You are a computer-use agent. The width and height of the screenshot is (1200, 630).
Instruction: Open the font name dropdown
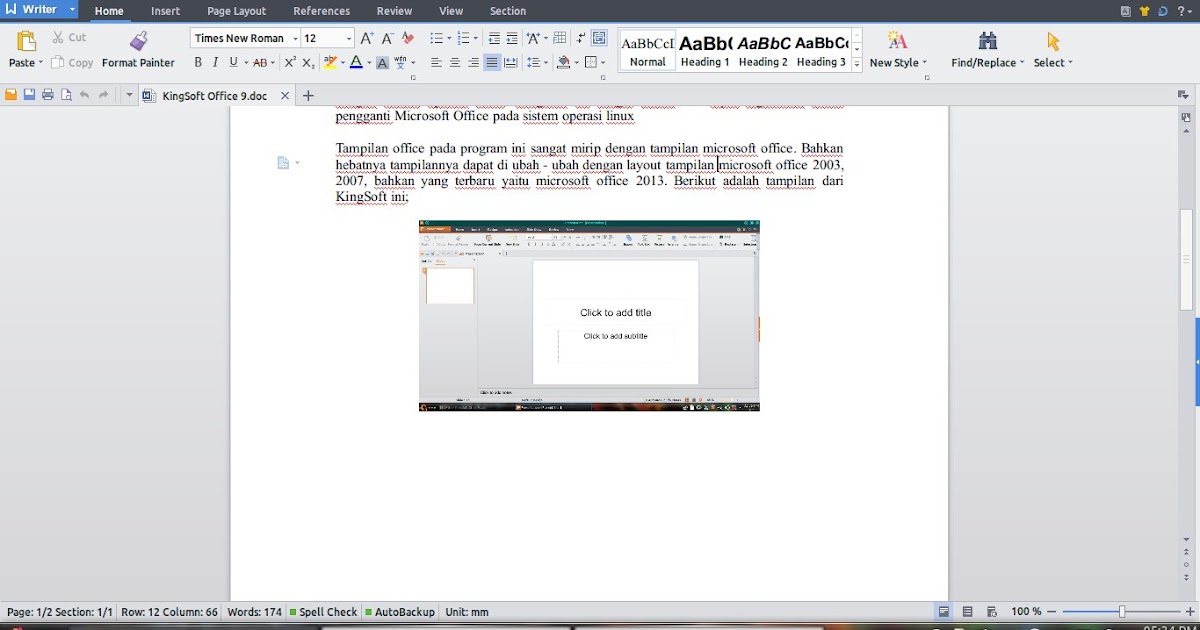(x=296, y=38)
